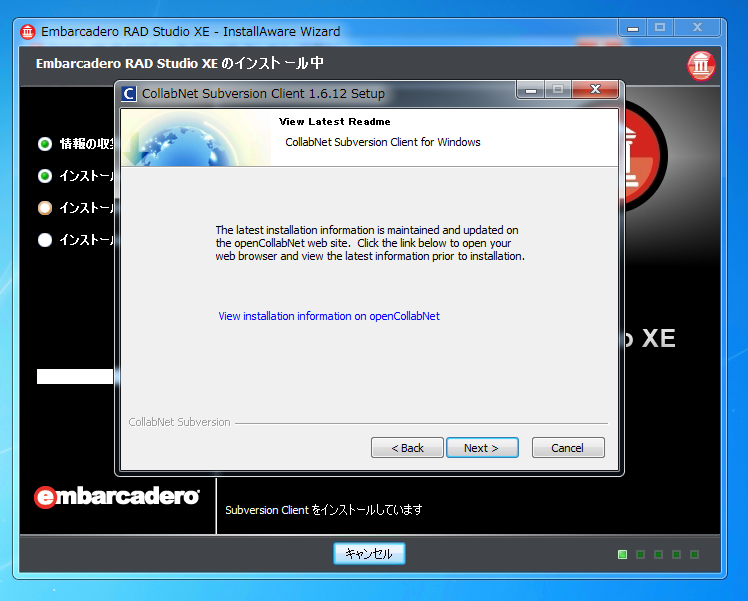The height and width of the screenshot is (601, 748).
Task: Click the white installation progress bar
Action: [75, 376]
